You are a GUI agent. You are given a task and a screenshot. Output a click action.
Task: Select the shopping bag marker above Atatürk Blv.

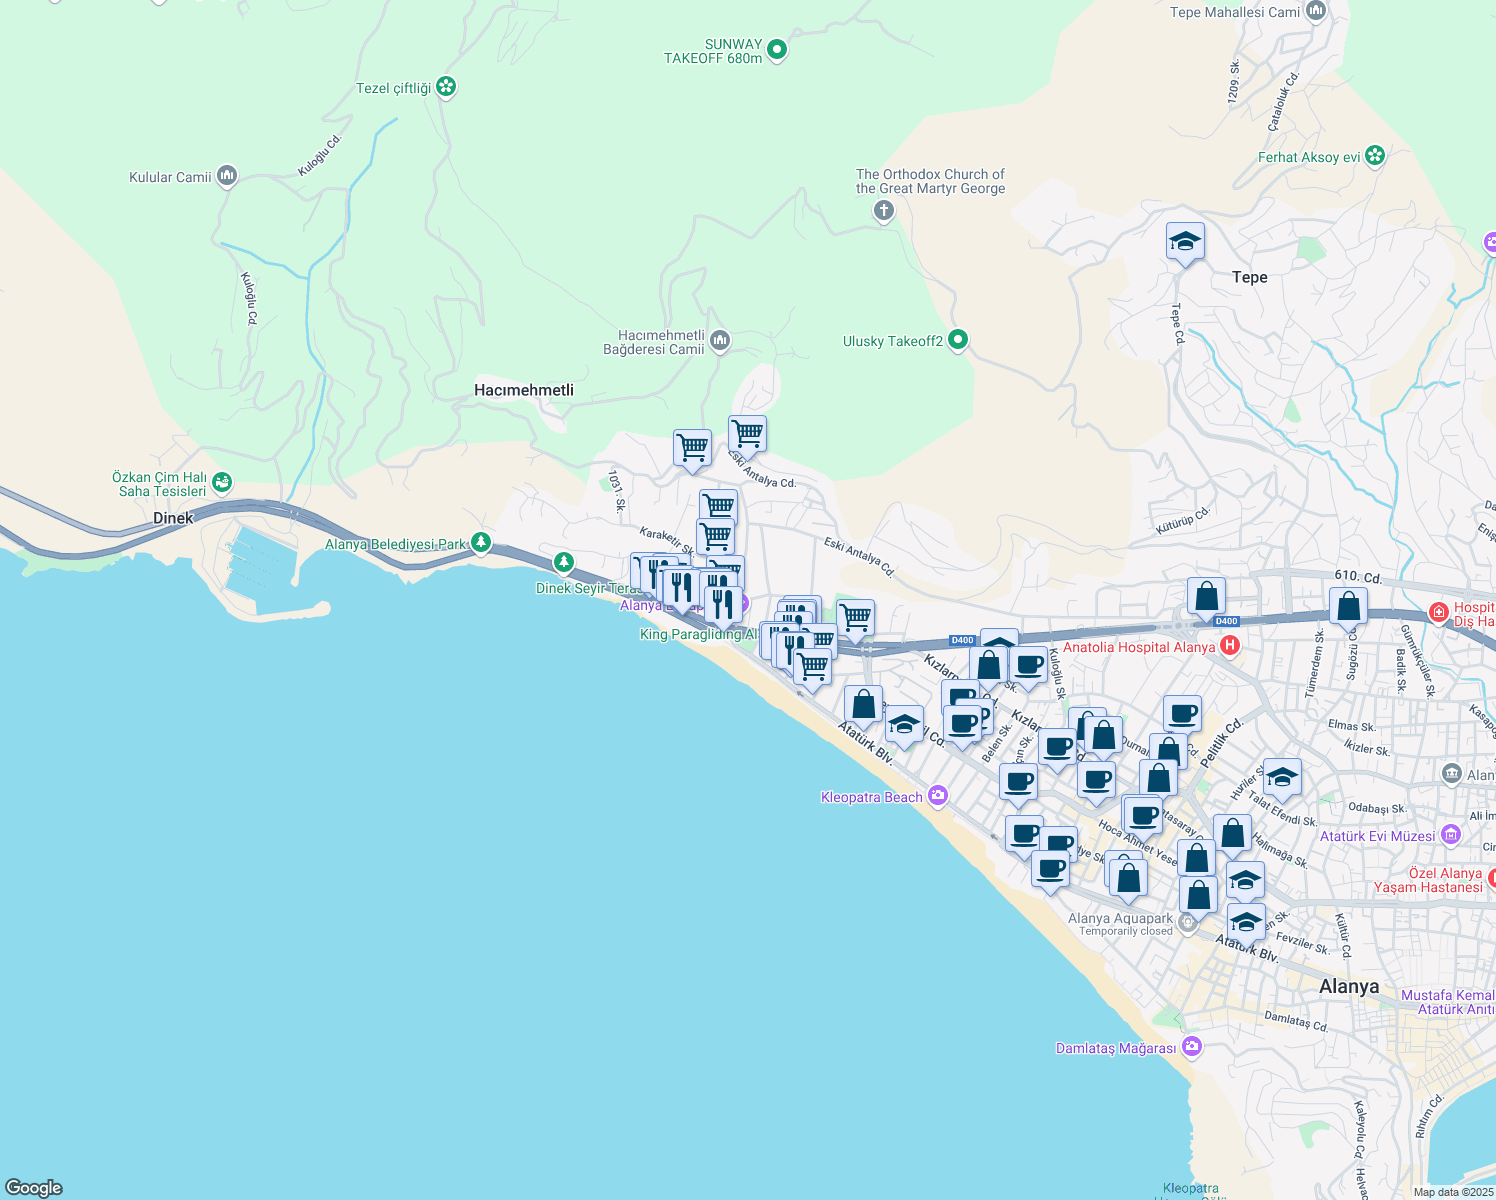coord(863,705)
